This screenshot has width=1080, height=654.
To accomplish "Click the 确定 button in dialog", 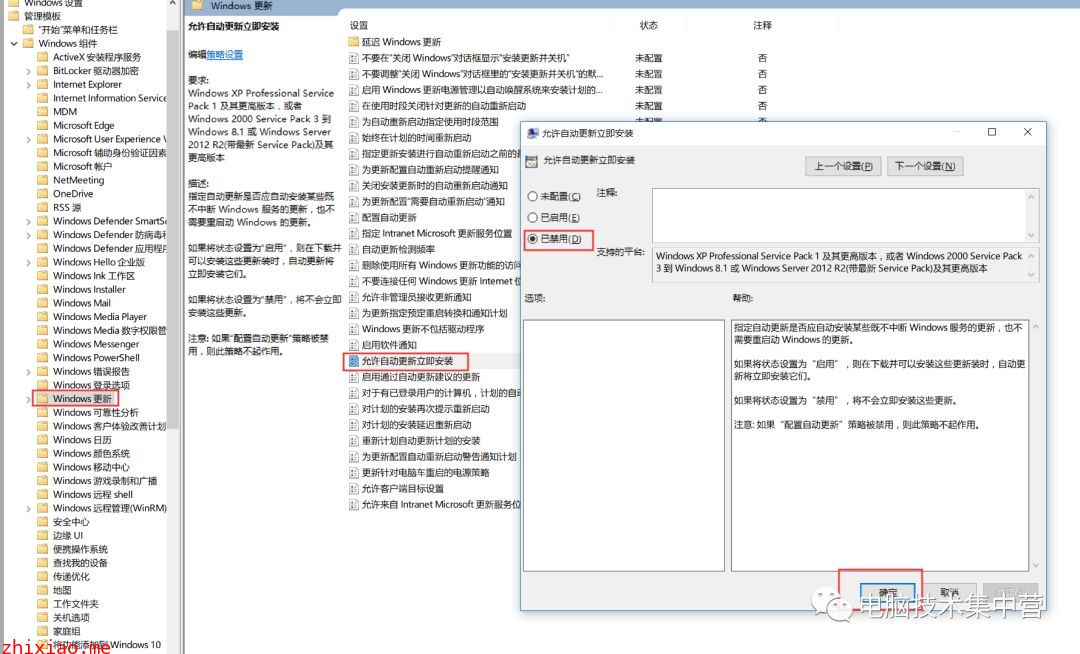I will point(887,592).
